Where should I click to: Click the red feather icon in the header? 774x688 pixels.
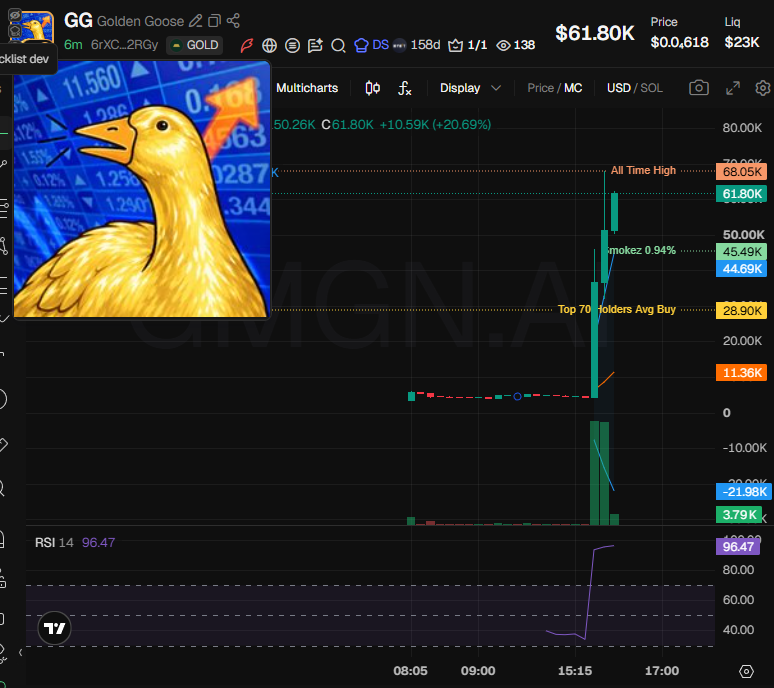(x=246, y=45)
